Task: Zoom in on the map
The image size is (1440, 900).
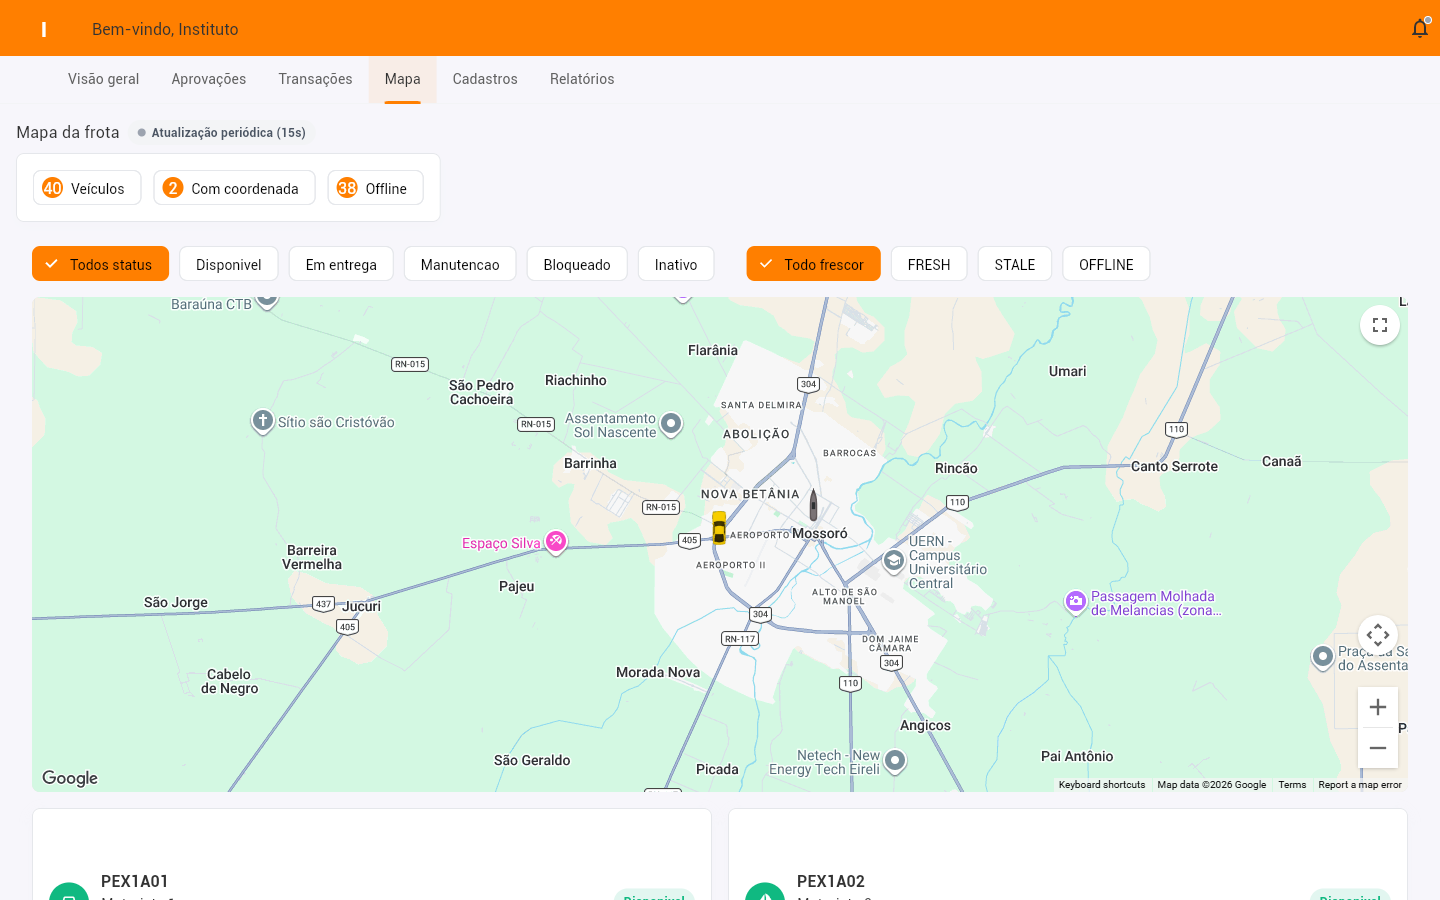Action: coord(1378,708)
